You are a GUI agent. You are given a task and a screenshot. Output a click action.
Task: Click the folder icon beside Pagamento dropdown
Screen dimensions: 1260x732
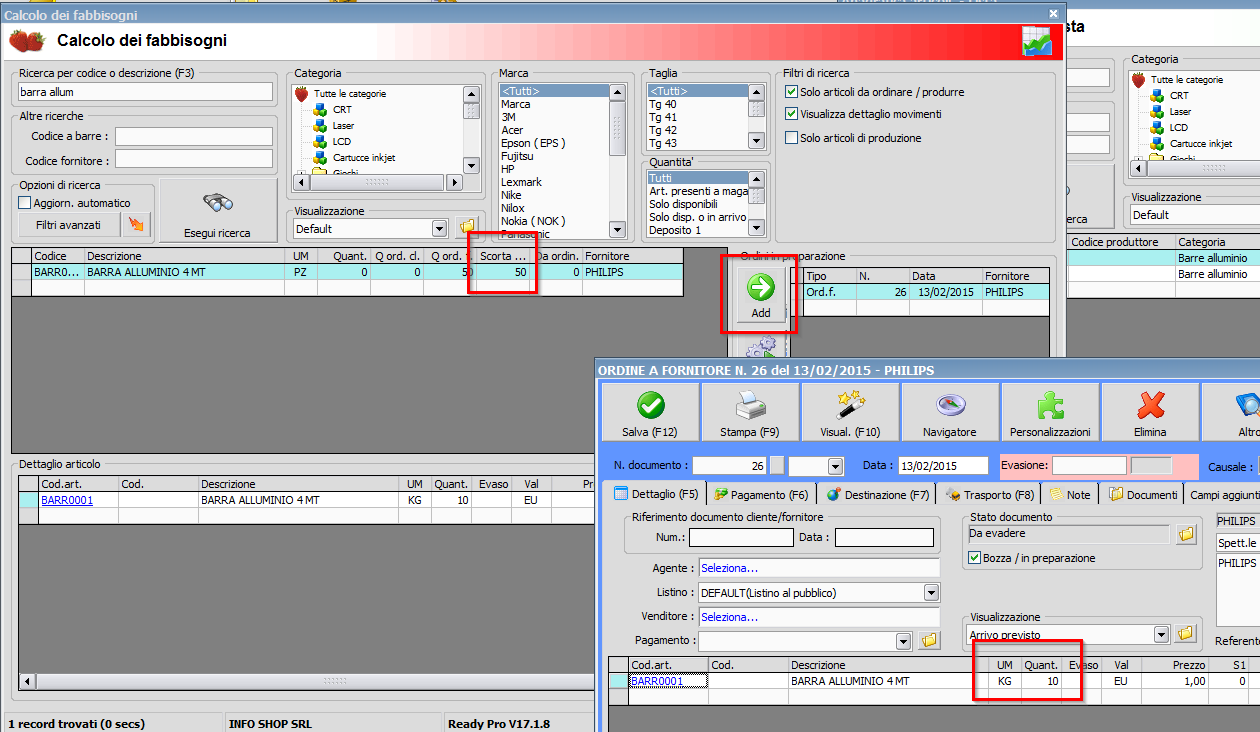(x=929, y=640)
